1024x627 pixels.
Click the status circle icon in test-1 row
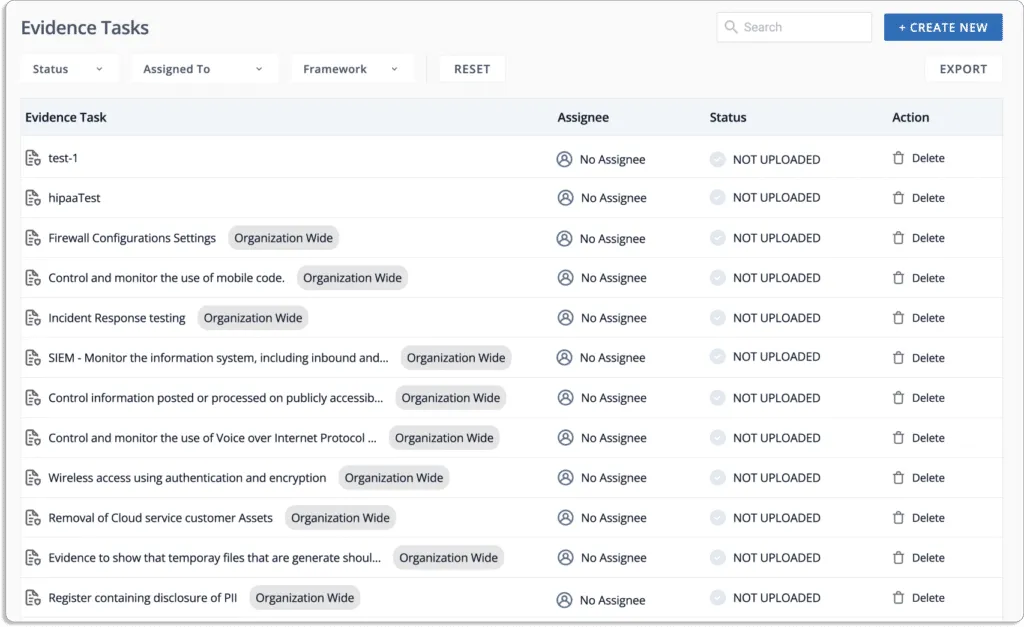pos(718,159)
